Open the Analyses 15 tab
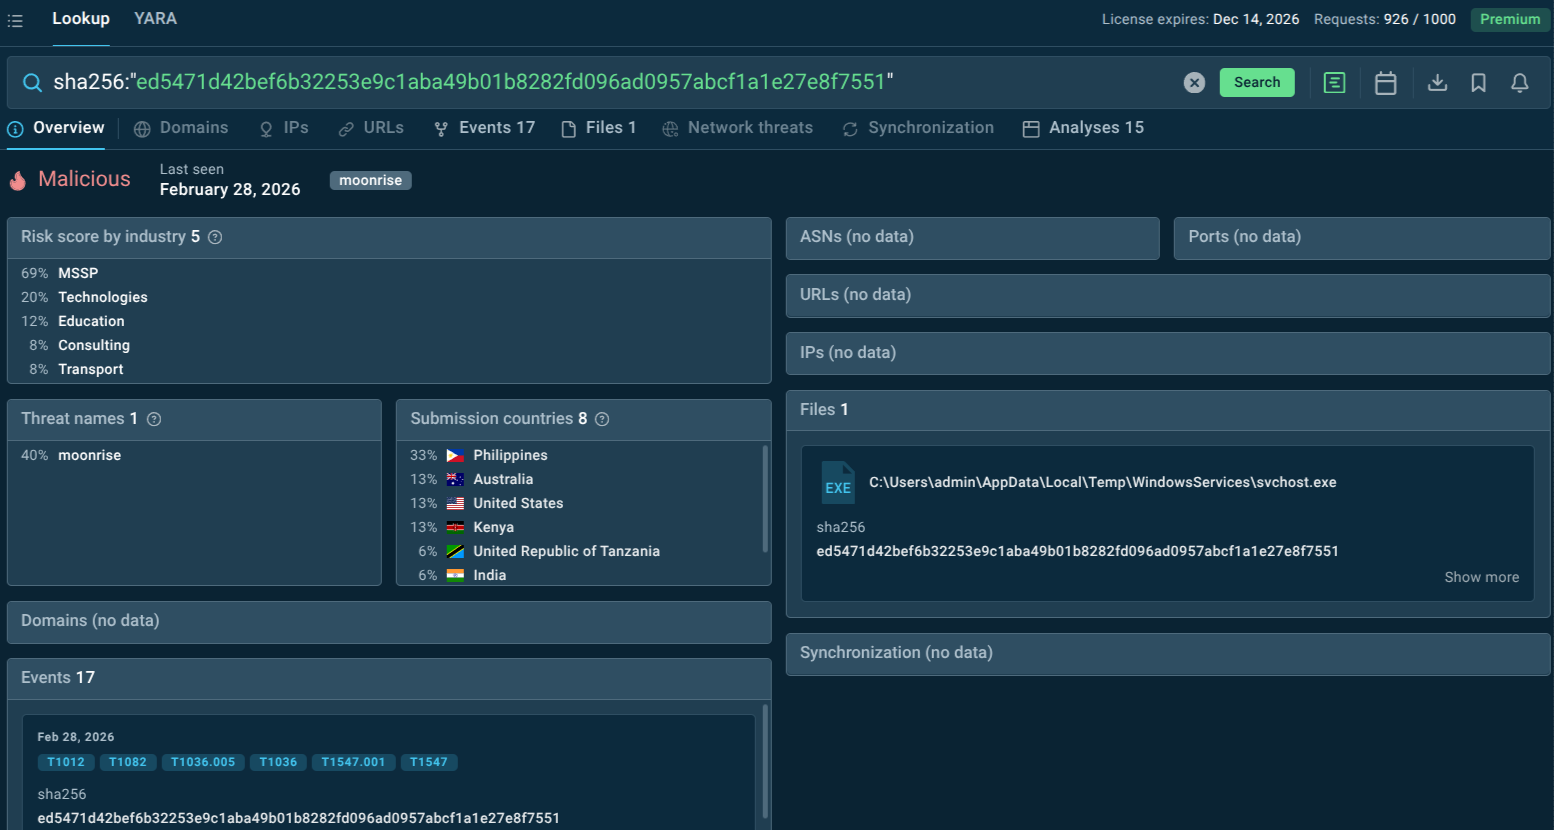 (1083, 128)
